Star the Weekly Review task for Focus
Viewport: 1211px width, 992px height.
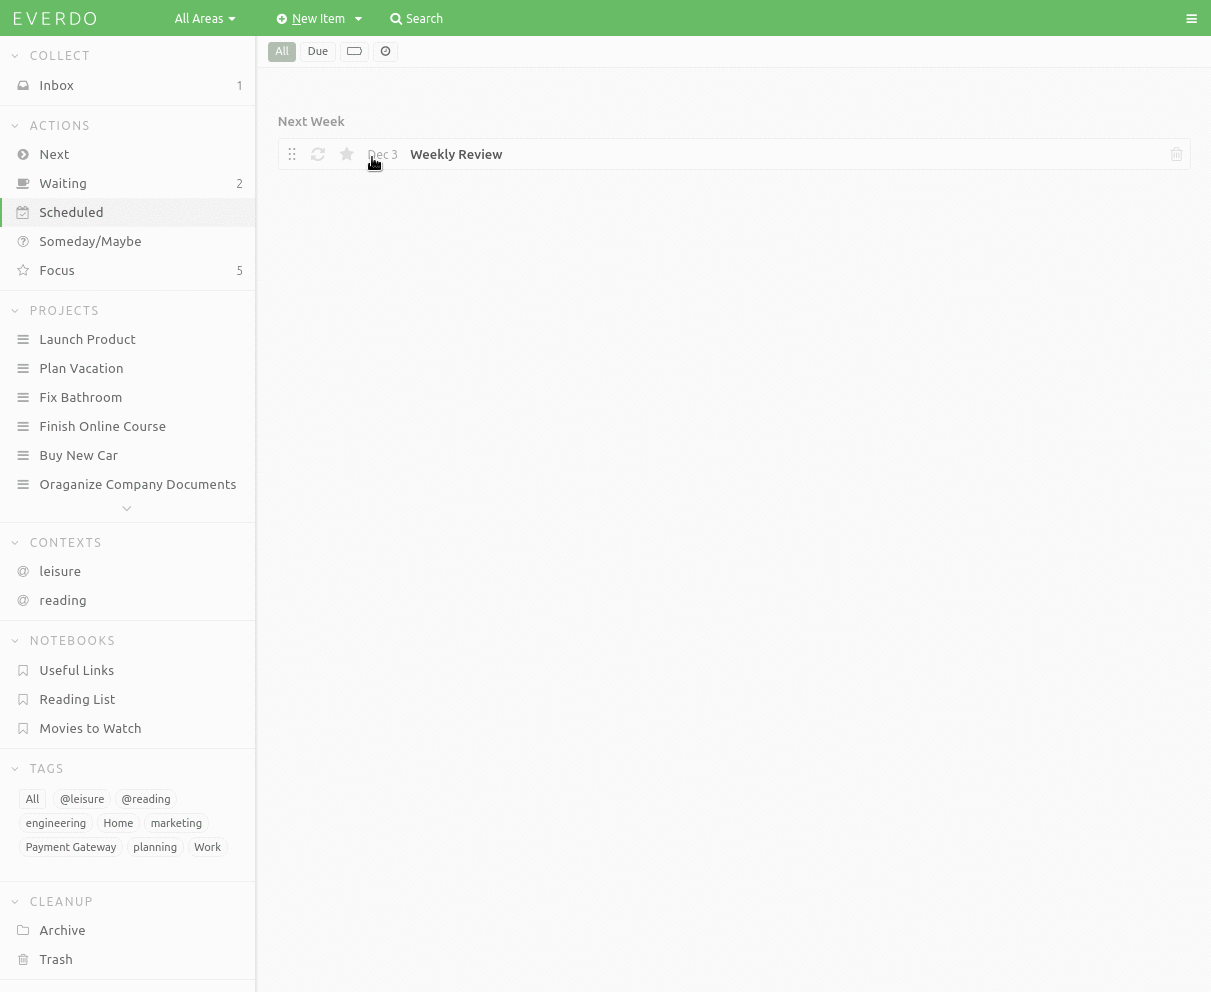[x=346, y=154]
